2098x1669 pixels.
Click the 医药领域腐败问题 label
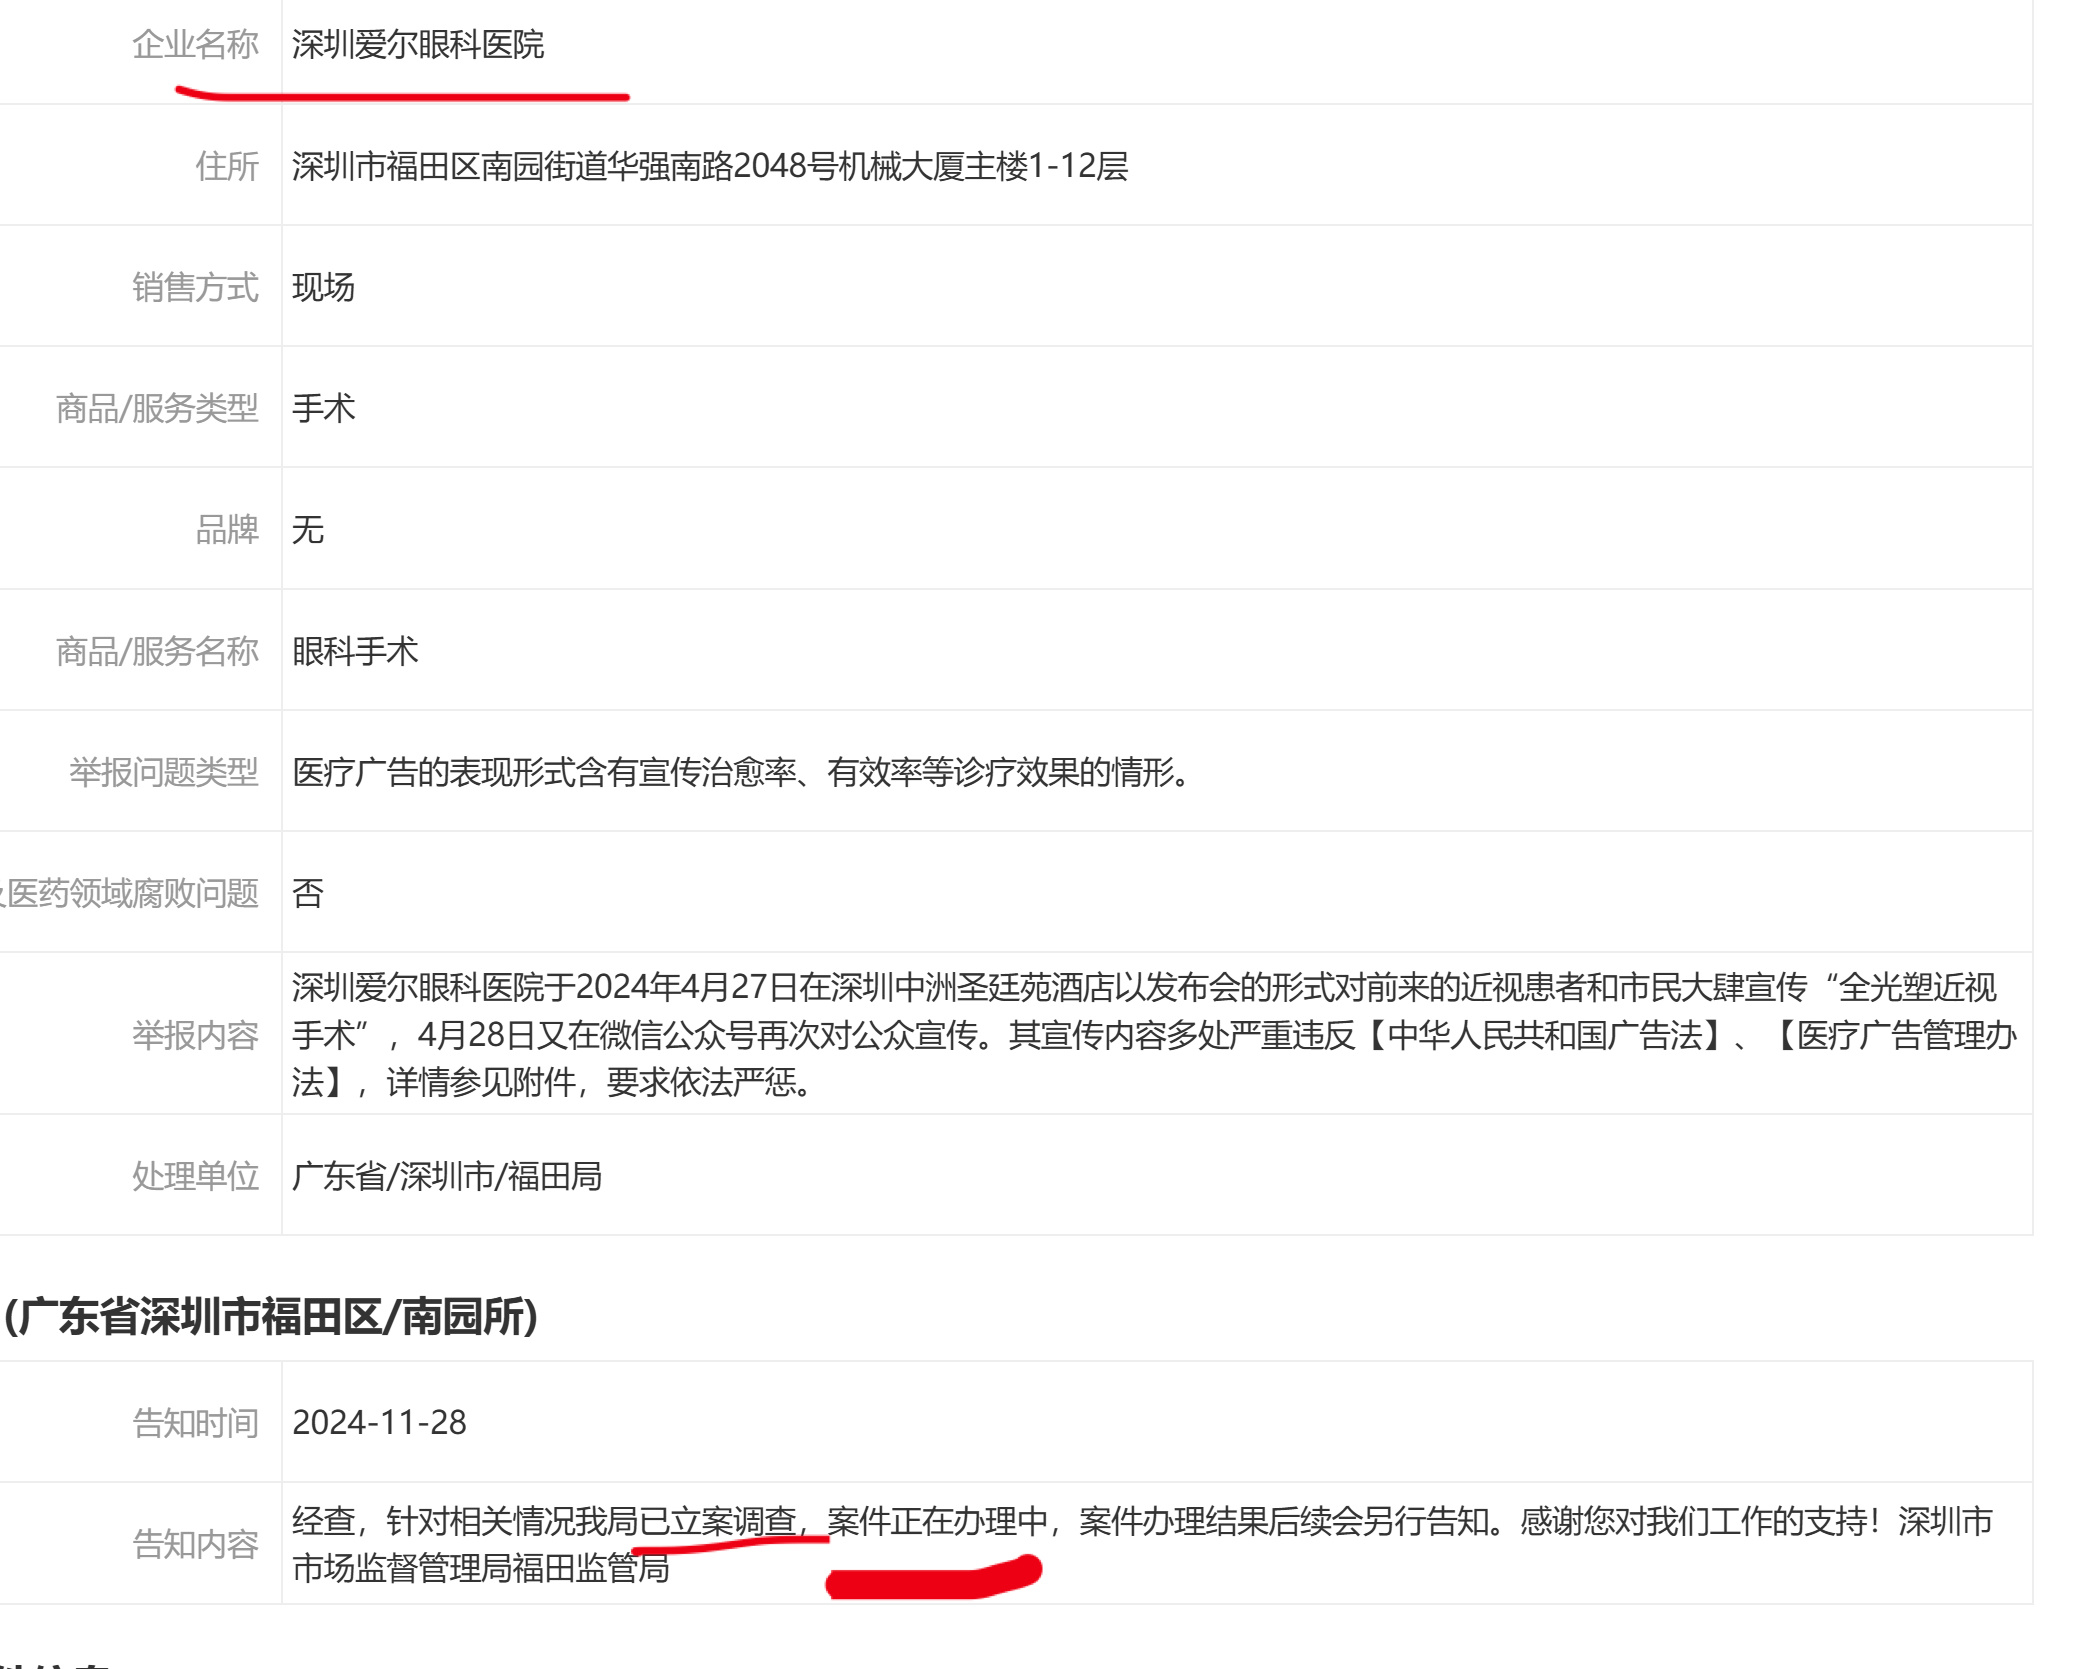pos(133,894)
